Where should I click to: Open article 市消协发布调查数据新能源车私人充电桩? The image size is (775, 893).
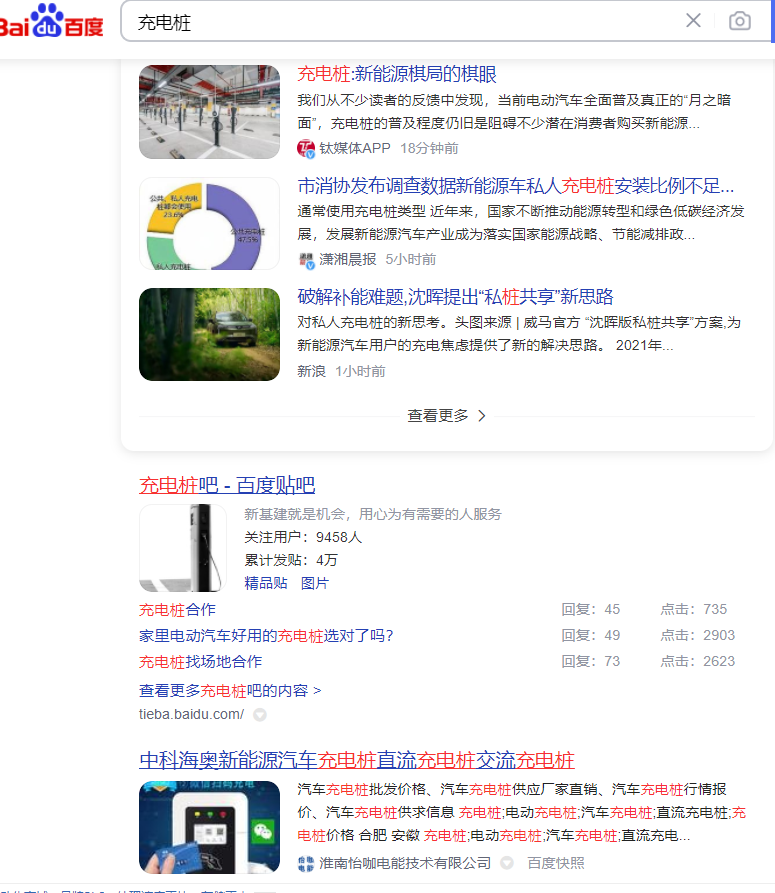(x=516, y=186)
